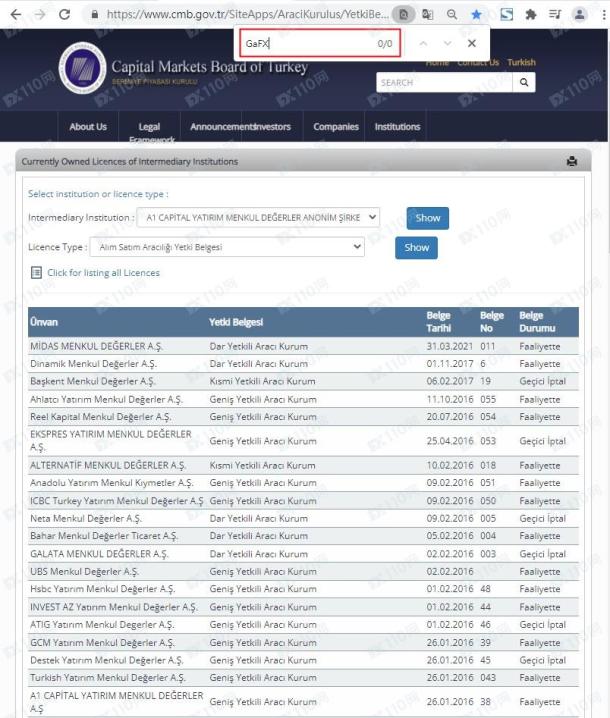Image resolution: width=610 pixels, height=718 pixels.
Task: Click the zoom magnifier icon in address bar
Action: point(452,15)
